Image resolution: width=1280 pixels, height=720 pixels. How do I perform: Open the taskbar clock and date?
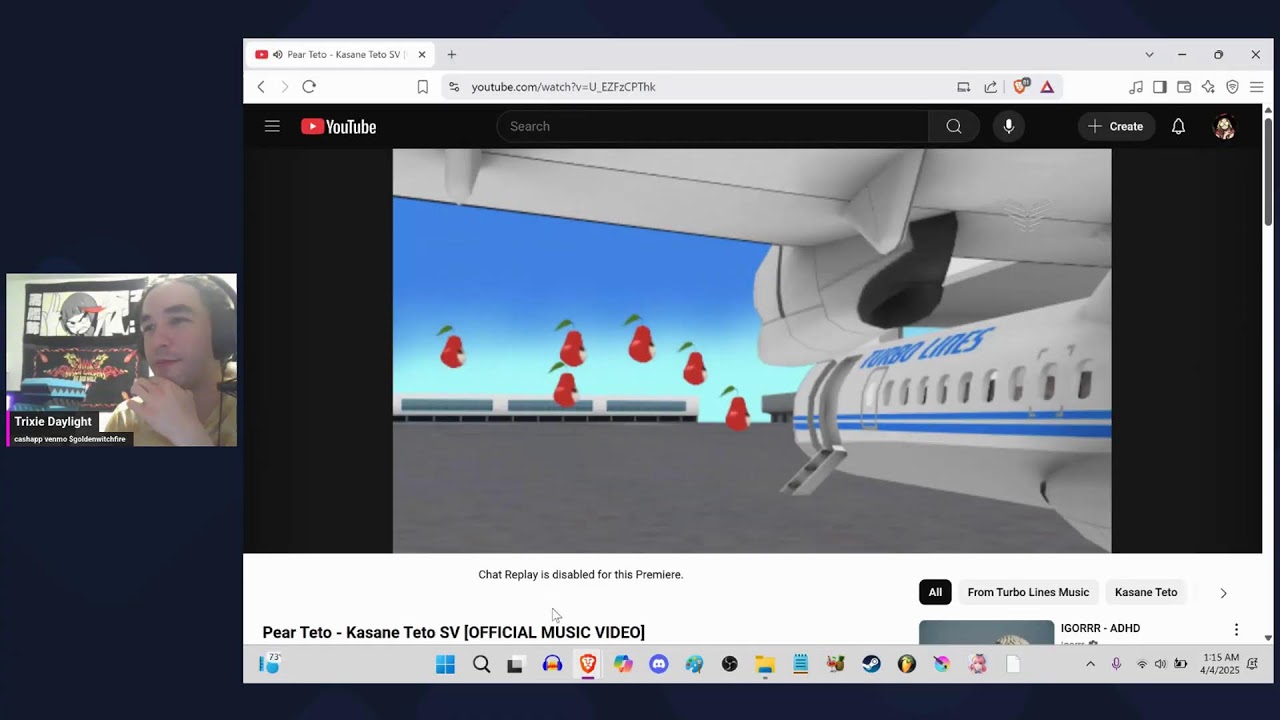coord(1219,664)
